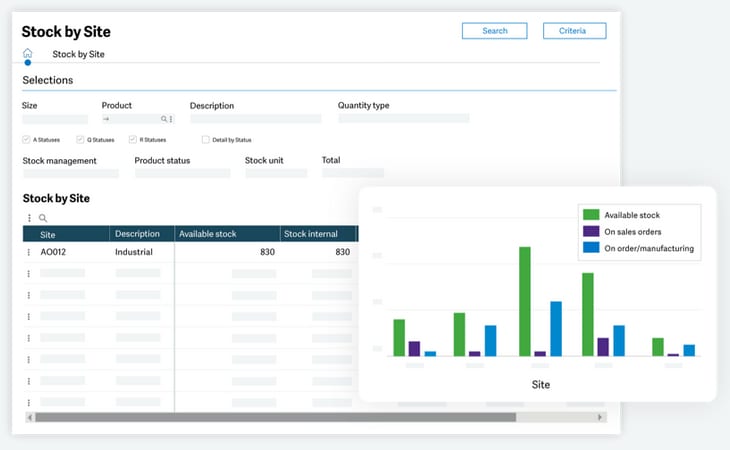
Task: Select the Industrial description cell
Action: pos(134,252)
